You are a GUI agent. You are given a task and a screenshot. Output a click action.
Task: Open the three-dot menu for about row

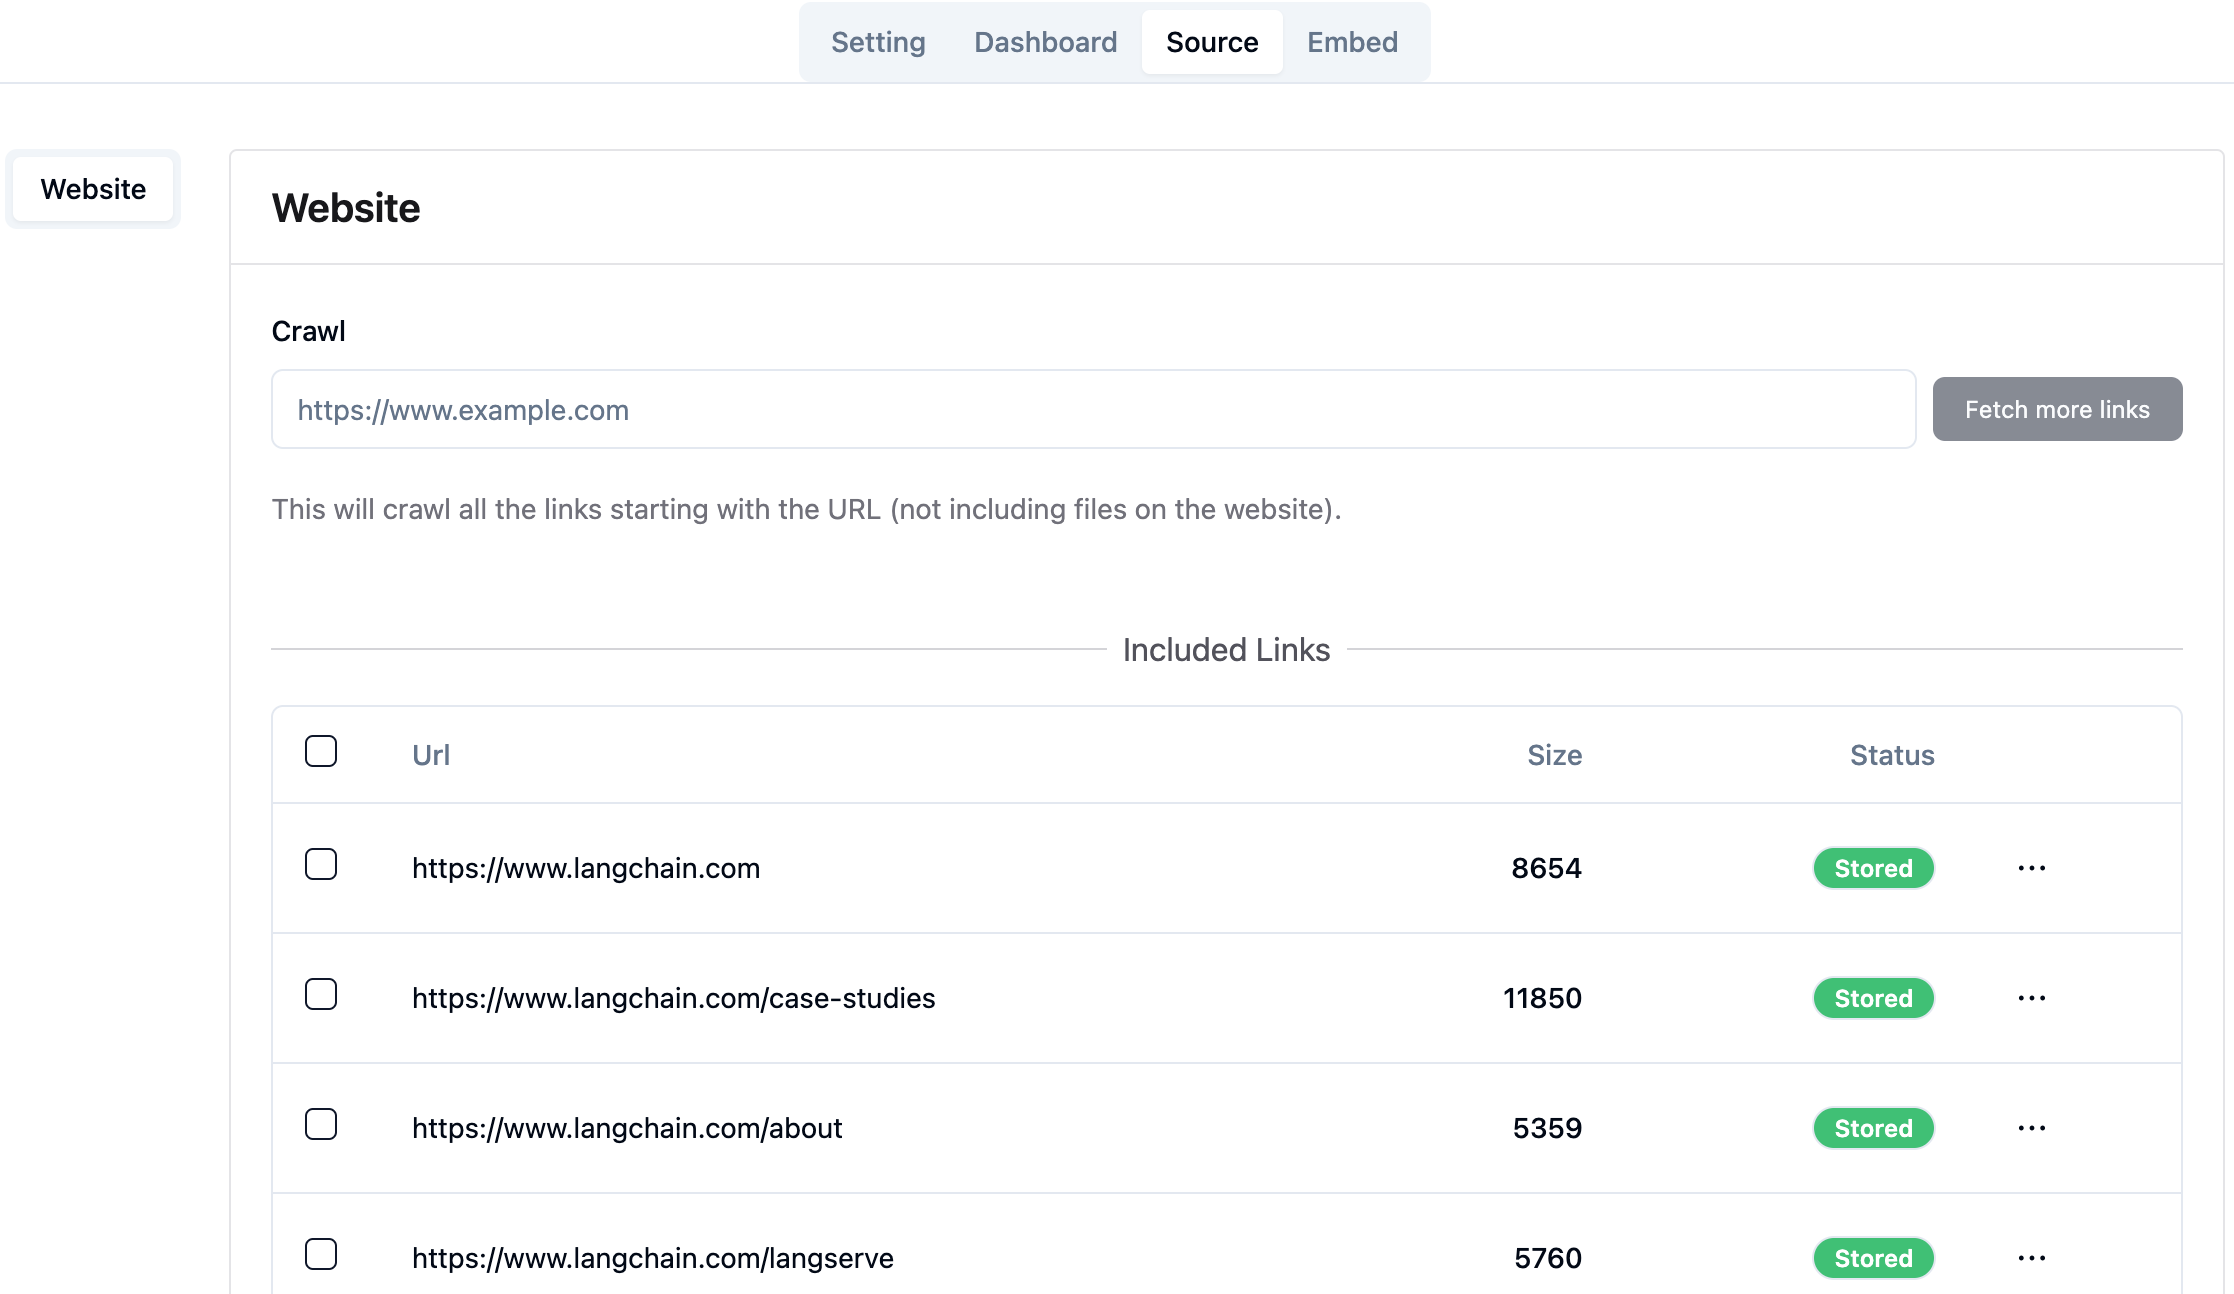(2031, 1128)
